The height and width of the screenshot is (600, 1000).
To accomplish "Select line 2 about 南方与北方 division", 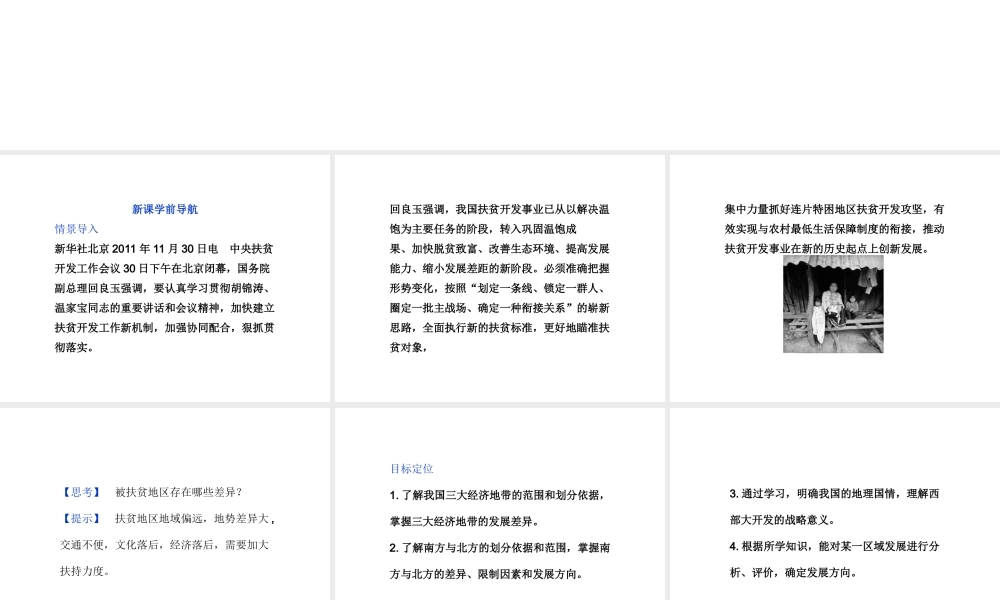I will [499, 548].
